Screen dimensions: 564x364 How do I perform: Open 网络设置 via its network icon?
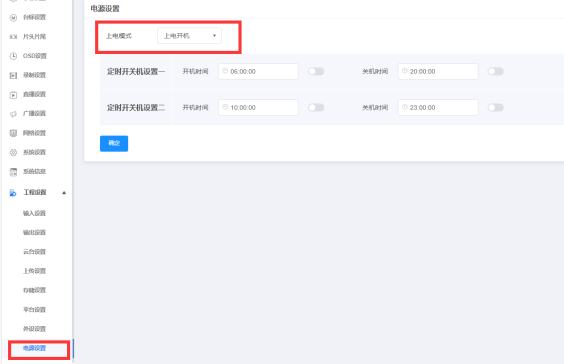click(13, 133)
